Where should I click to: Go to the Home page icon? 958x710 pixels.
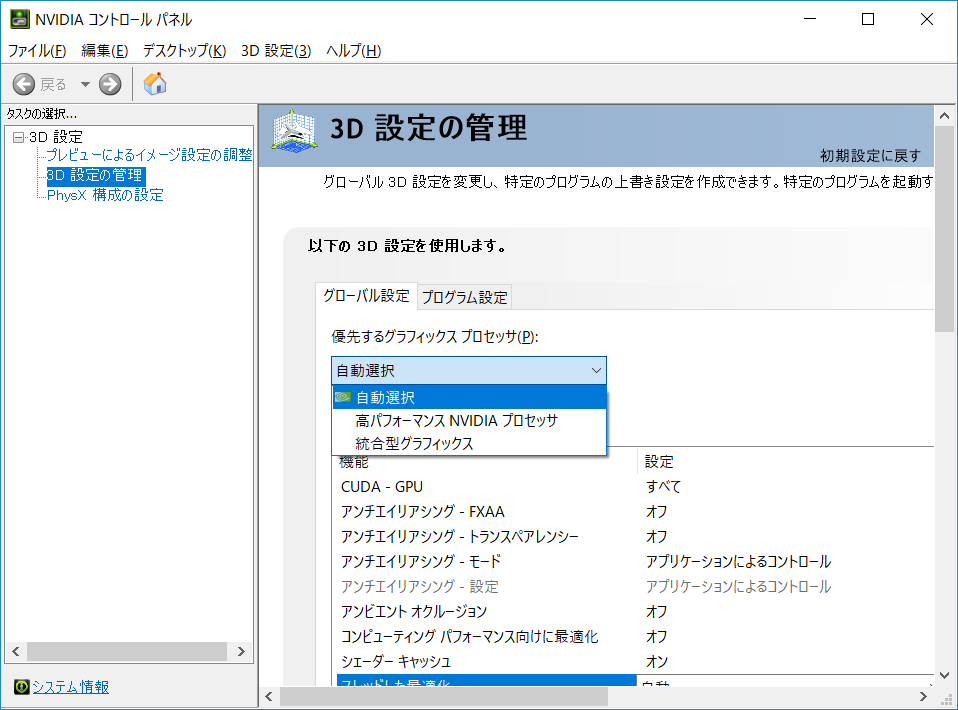(x=155, y=84)
